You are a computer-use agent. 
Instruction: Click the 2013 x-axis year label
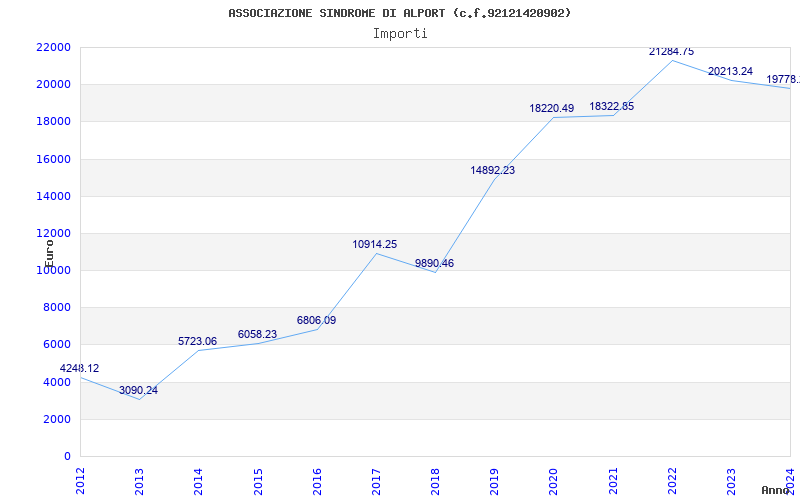pyautogui.click(x=139, y=481)
